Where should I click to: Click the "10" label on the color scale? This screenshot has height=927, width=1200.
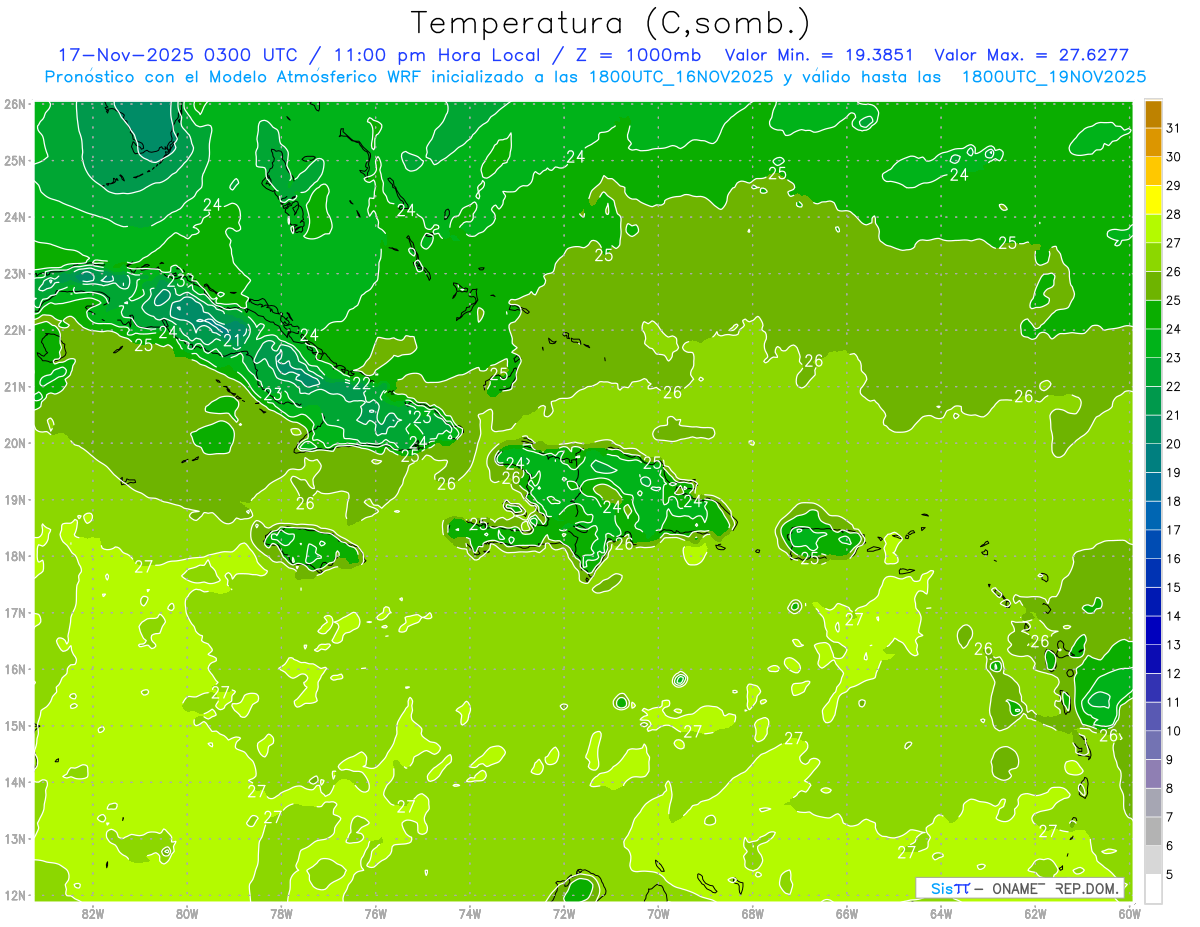pyautogui.click(x=1173, y=731)
